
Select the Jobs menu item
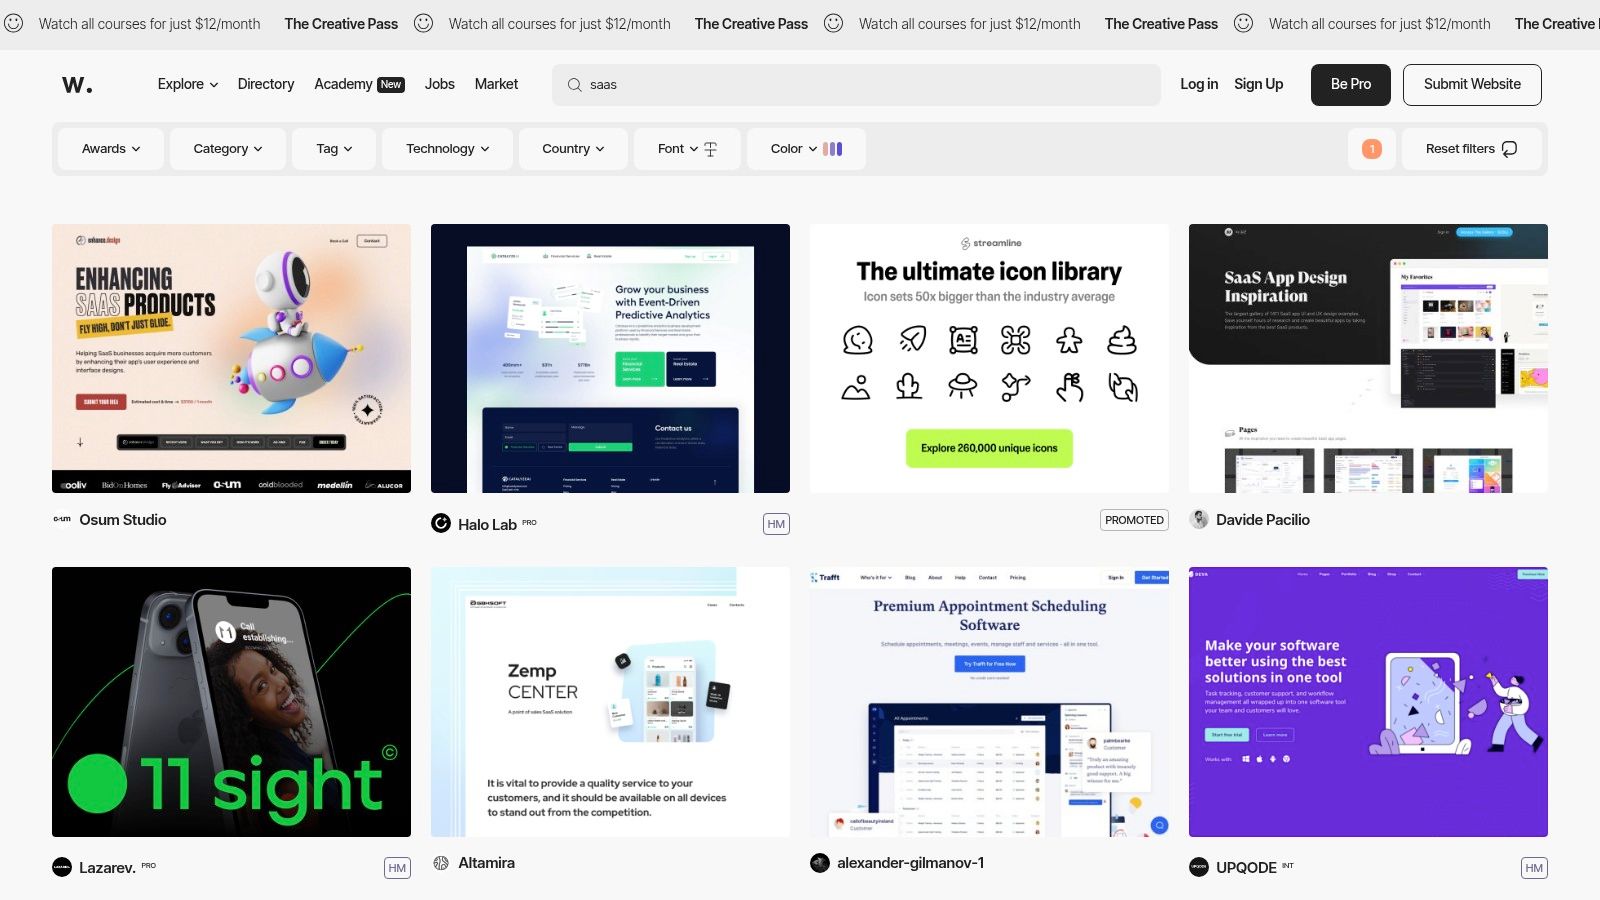point(439,84)
